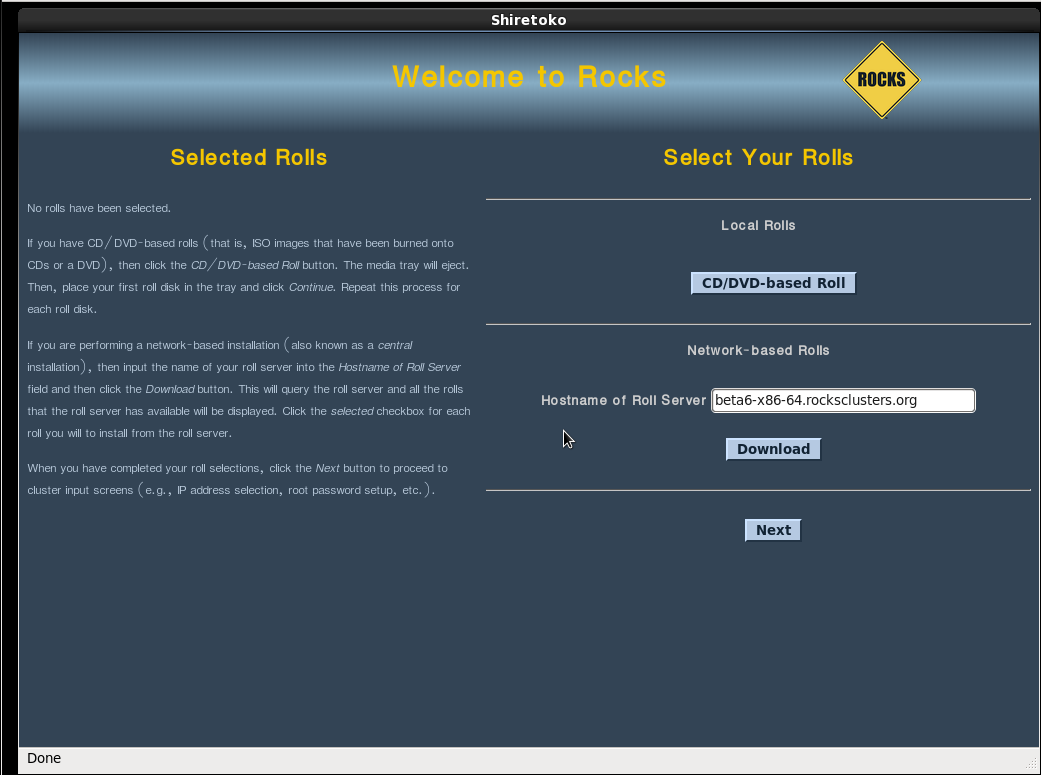Click the italic 'central' word in instructions

click(x=395, y=345)
